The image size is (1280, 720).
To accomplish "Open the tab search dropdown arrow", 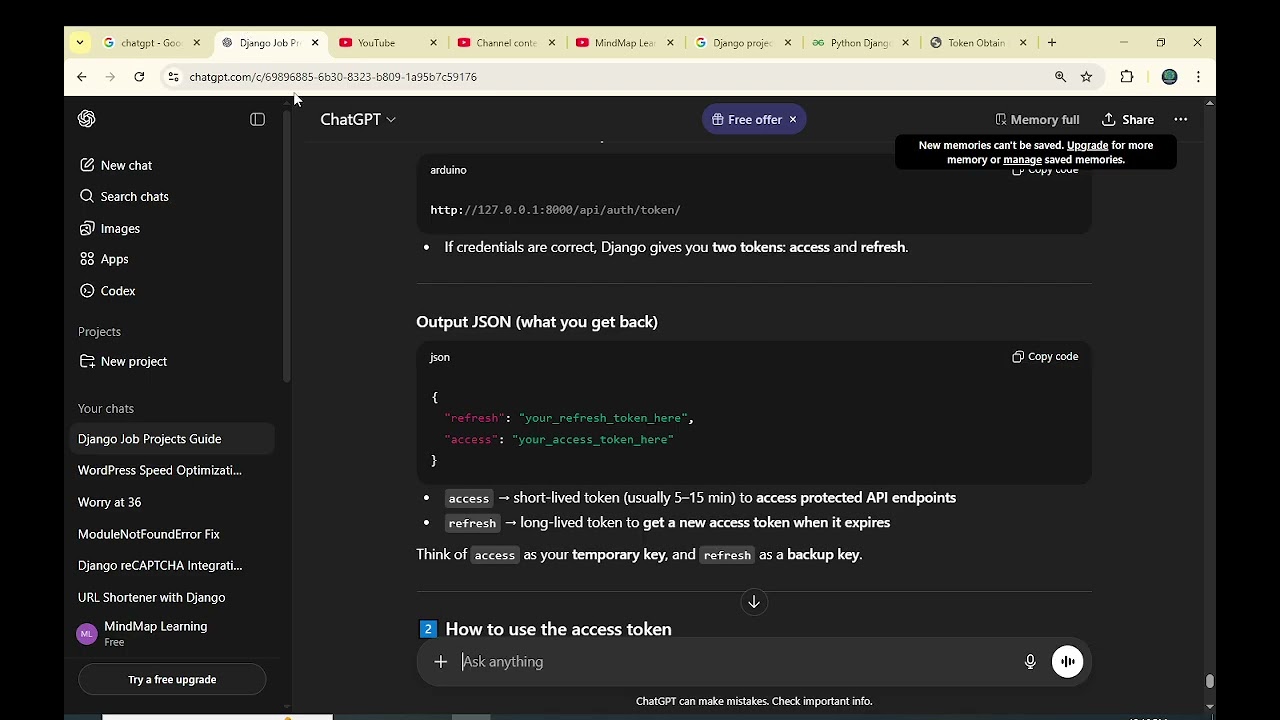I will (x=79, y=43).
